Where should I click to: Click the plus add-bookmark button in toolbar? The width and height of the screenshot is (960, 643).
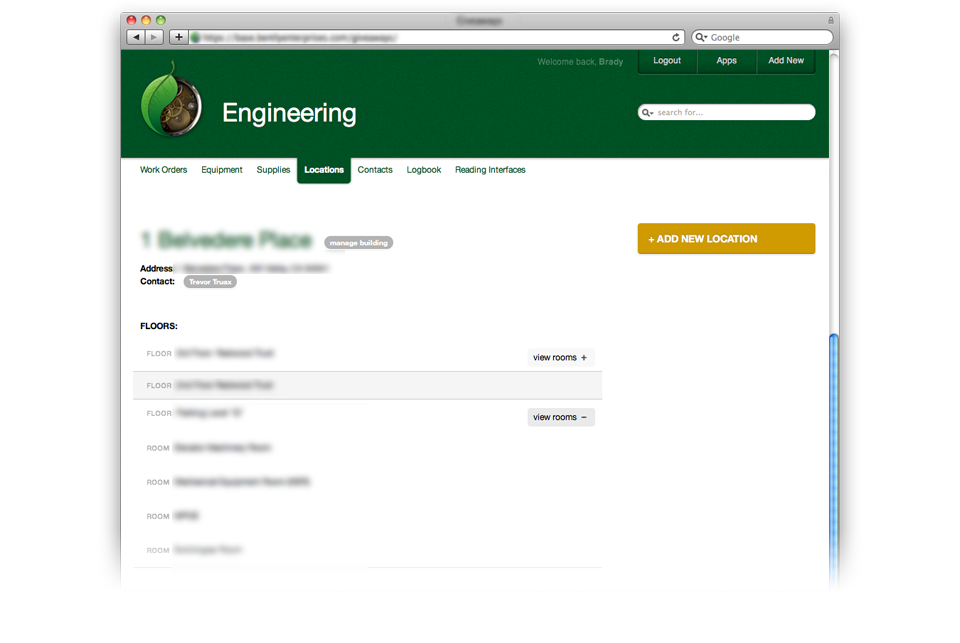click(178, 37)
